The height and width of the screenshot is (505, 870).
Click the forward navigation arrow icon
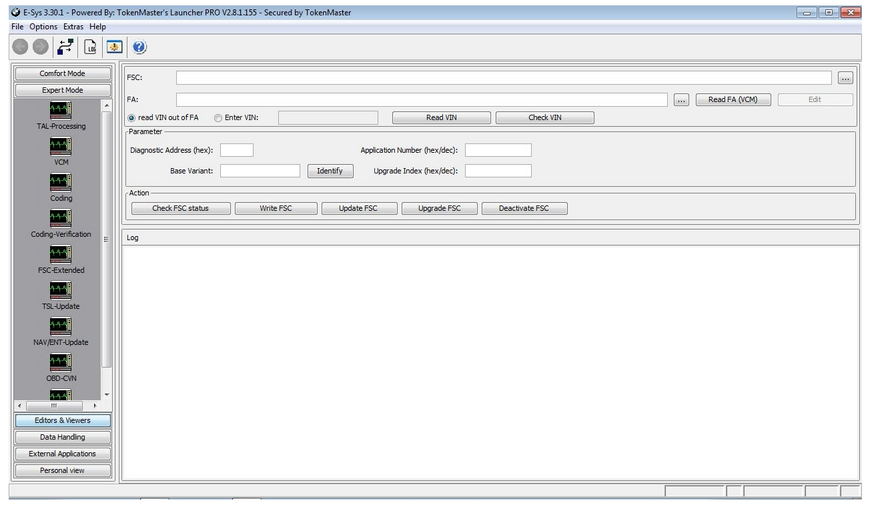tap(41, 47)
